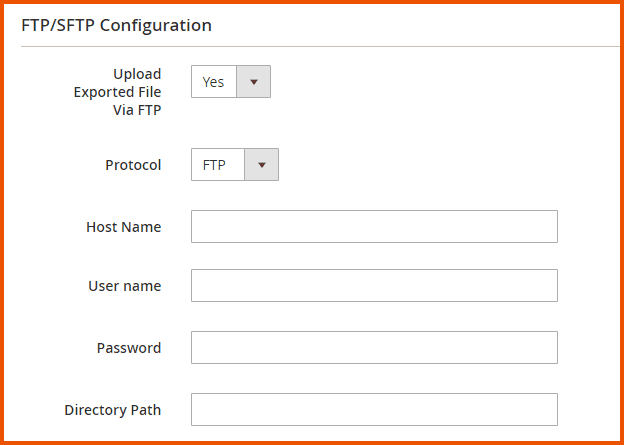Click the 'Yes' value in the upload dropdown
The image size is (624, 445).
pos(213,82)
